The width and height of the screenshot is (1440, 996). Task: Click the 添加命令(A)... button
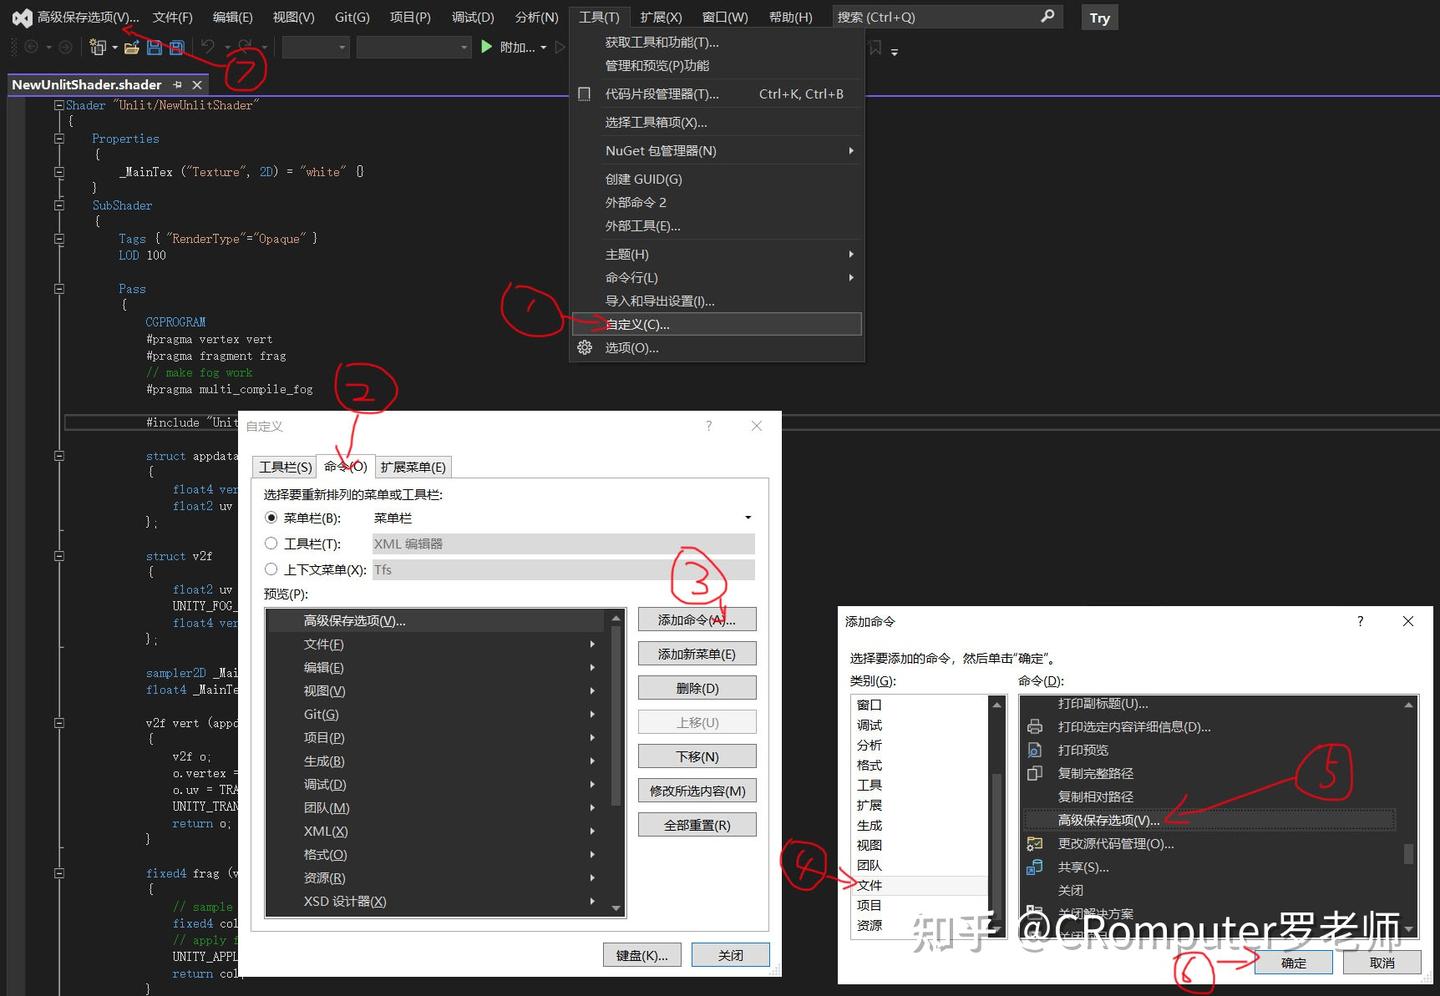pyautogui.click(x=697, y=620)
